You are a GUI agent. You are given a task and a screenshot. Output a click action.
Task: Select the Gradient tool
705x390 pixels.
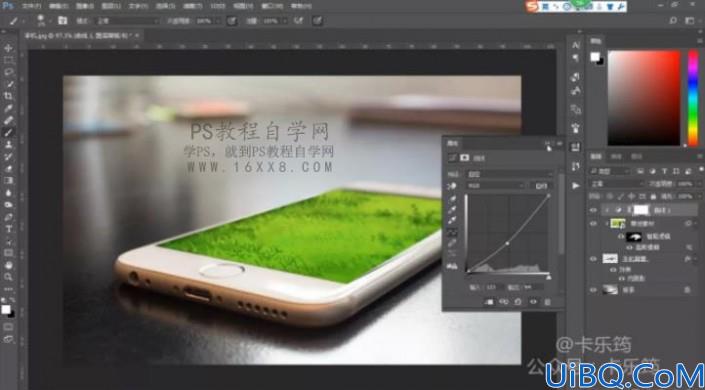[9, 180]
